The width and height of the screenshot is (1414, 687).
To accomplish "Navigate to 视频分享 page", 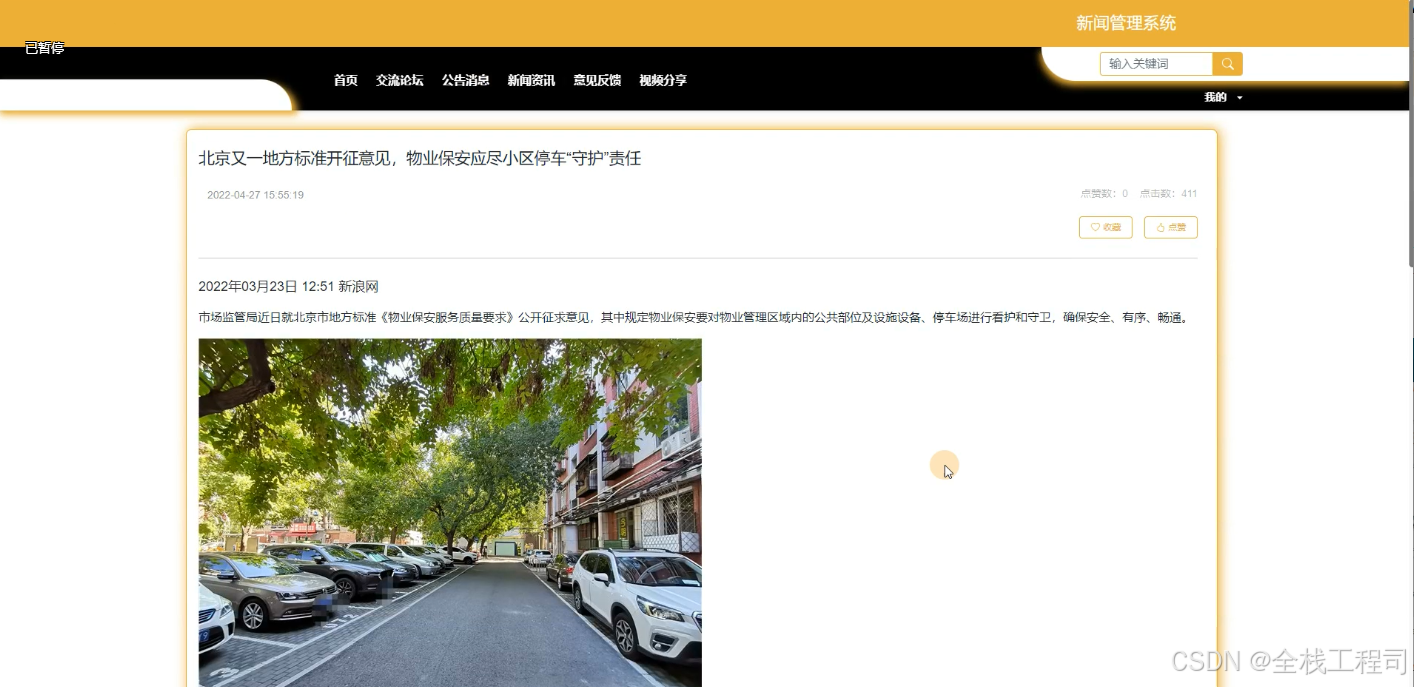I will 663,80.
